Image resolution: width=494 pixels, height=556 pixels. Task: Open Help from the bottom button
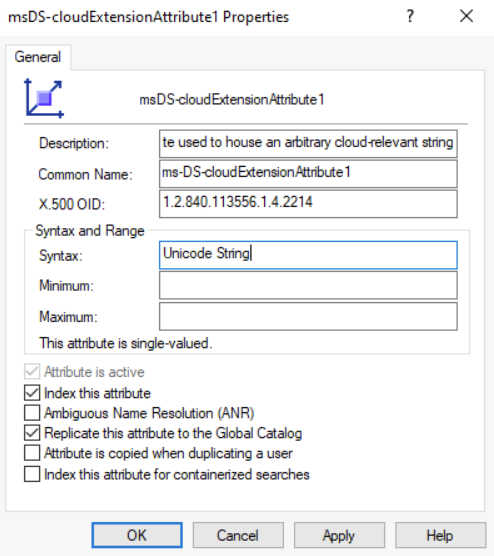pos(440,535)
